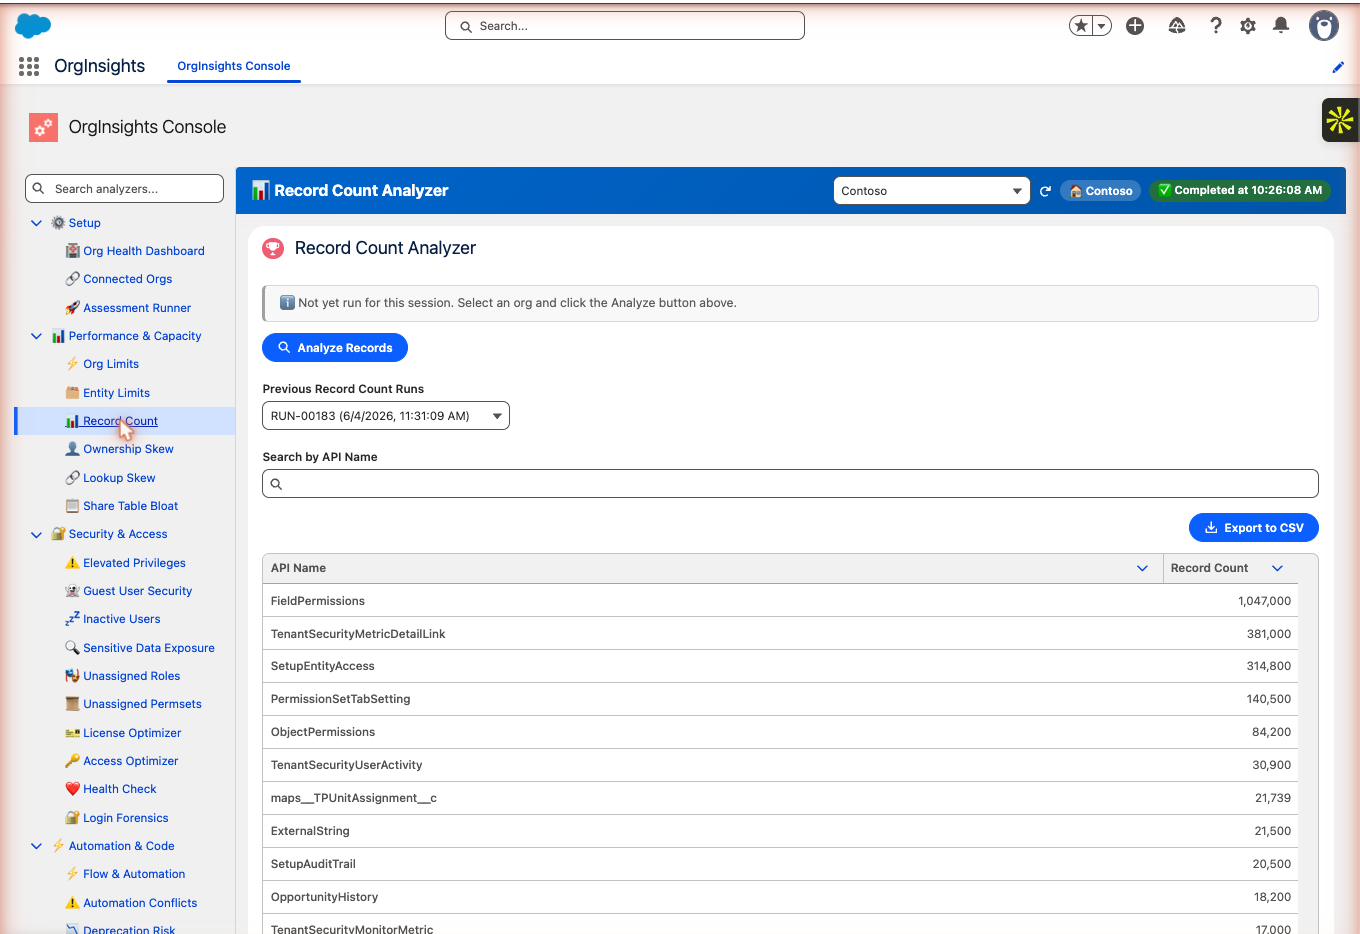The image size is (1360, 934).
Task: Open Guest User Security analyzer
Action: [x=138, y=591]
